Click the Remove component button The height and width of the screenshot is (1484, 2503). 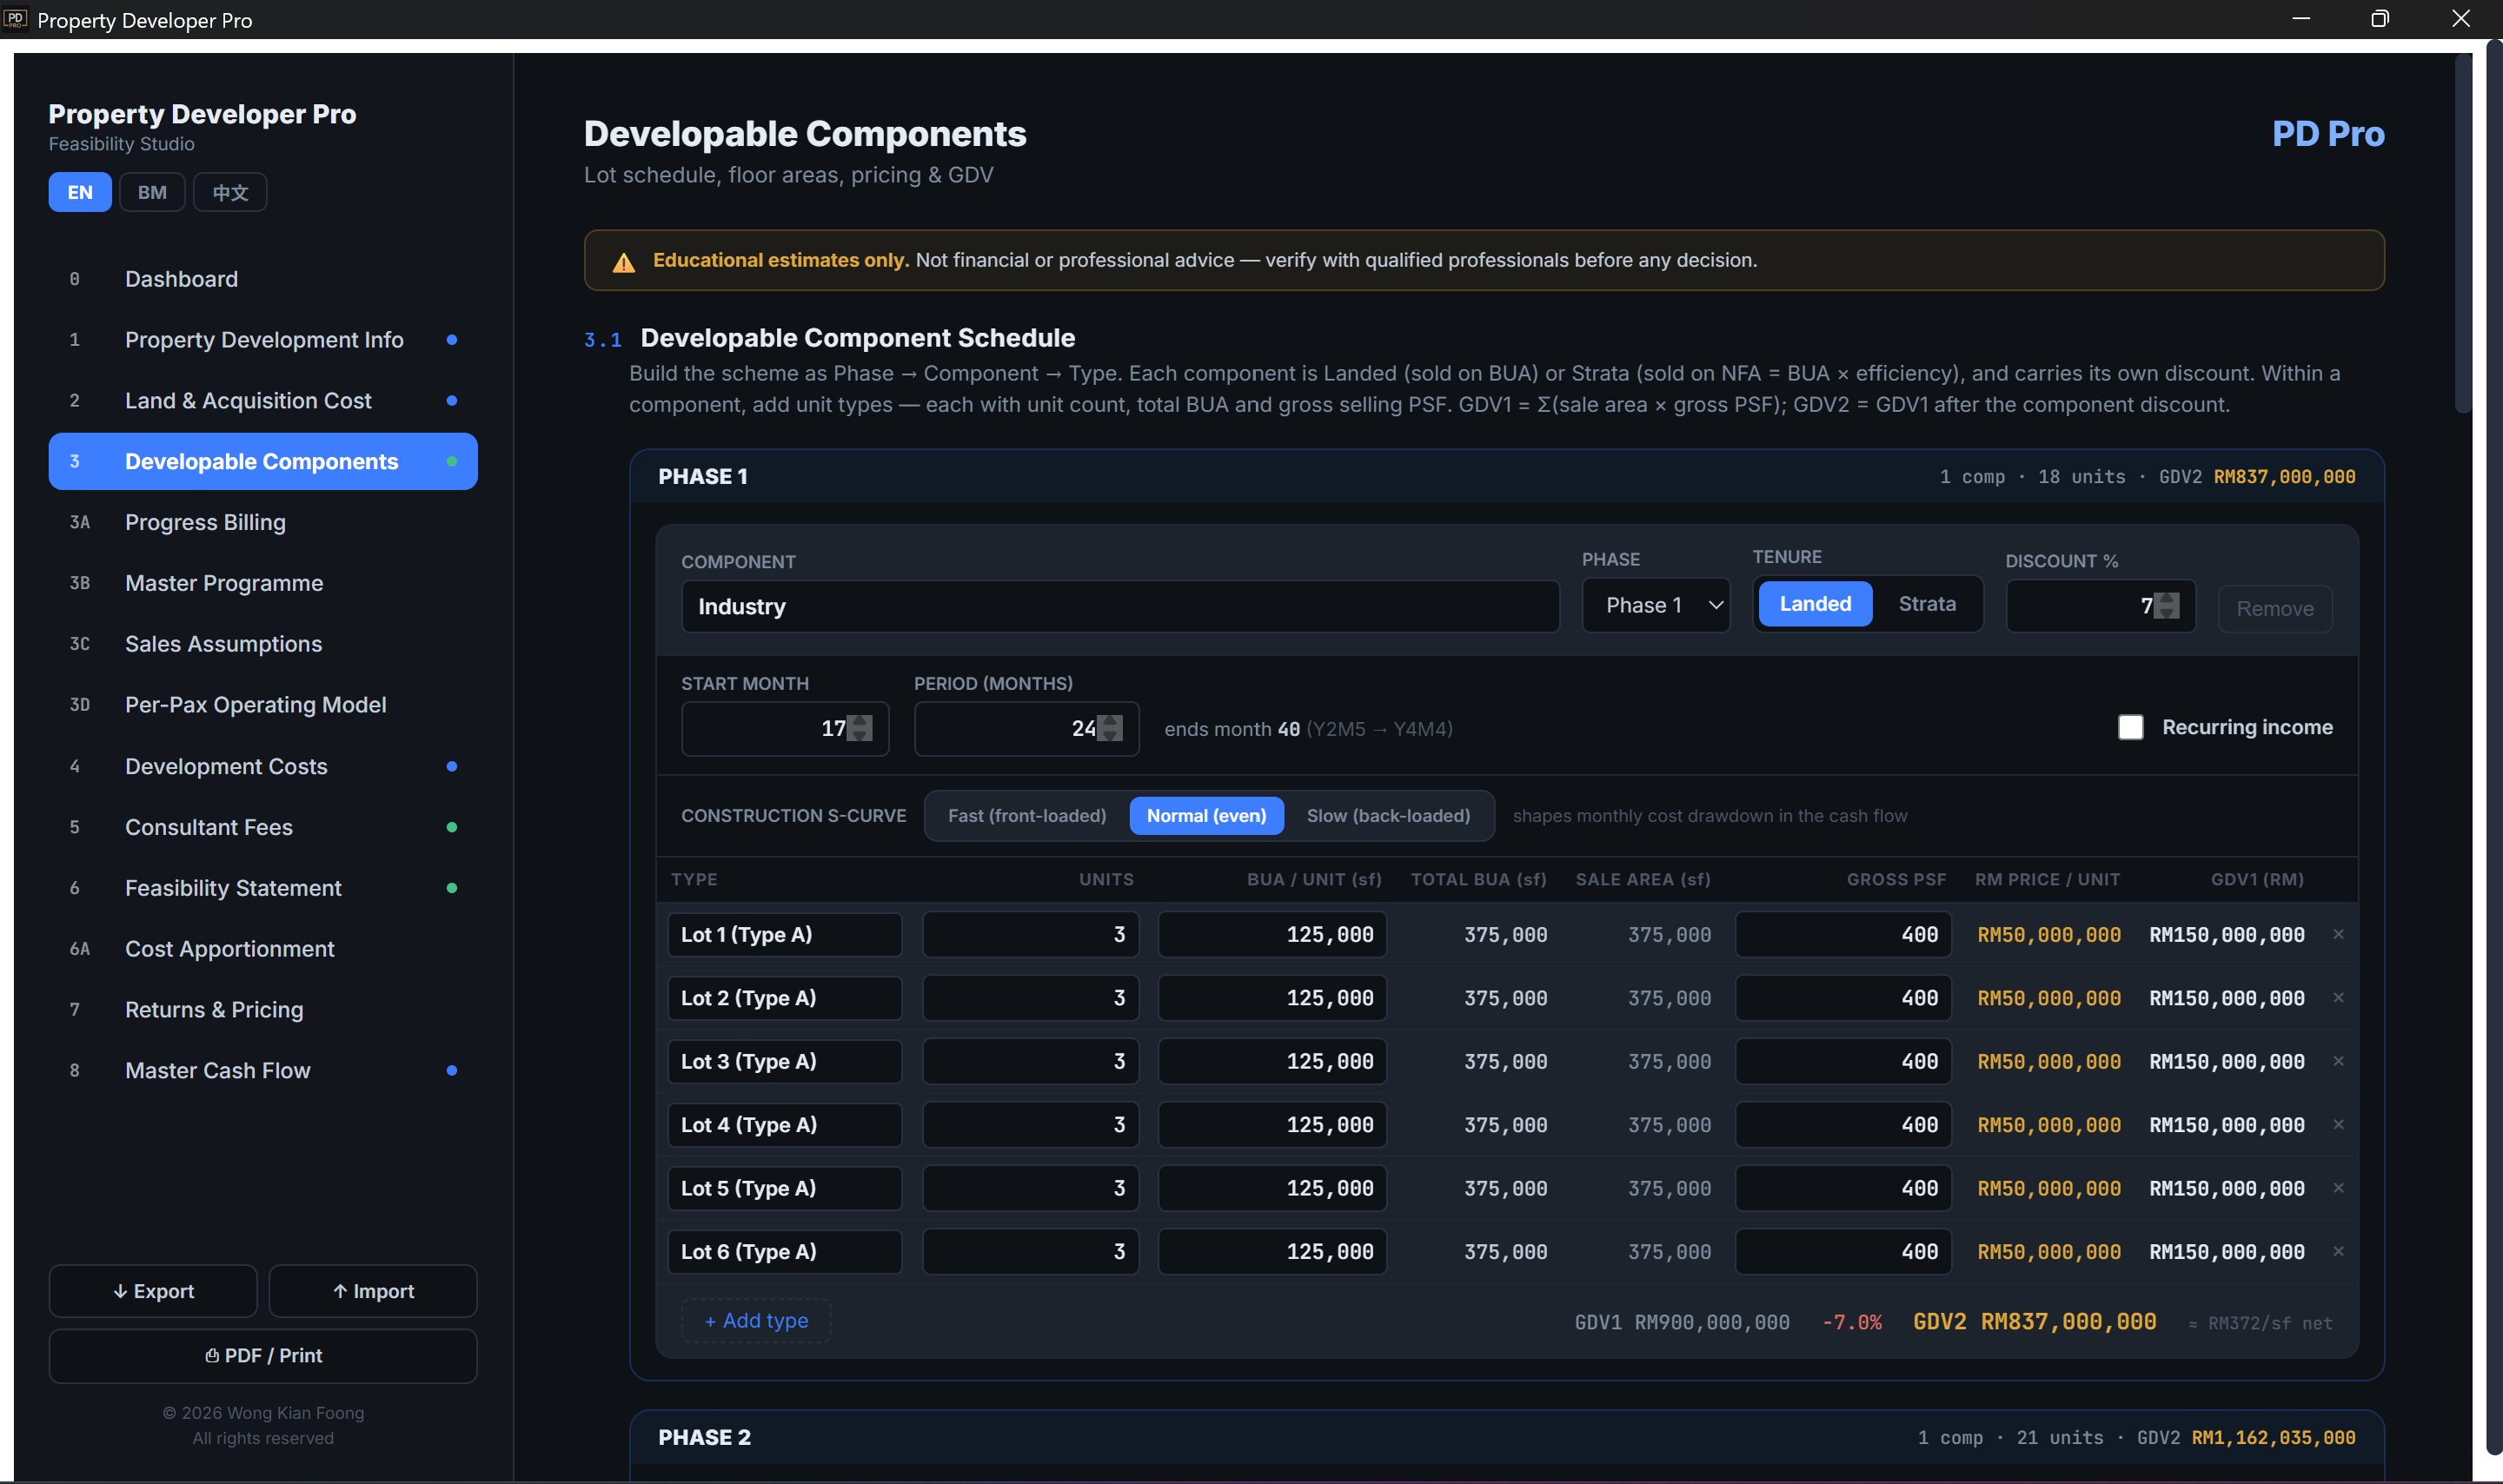pos(2274,608)
